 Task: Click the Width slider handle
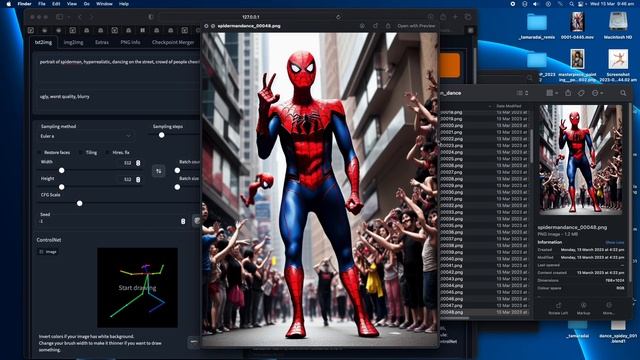(x=62, y=170)
